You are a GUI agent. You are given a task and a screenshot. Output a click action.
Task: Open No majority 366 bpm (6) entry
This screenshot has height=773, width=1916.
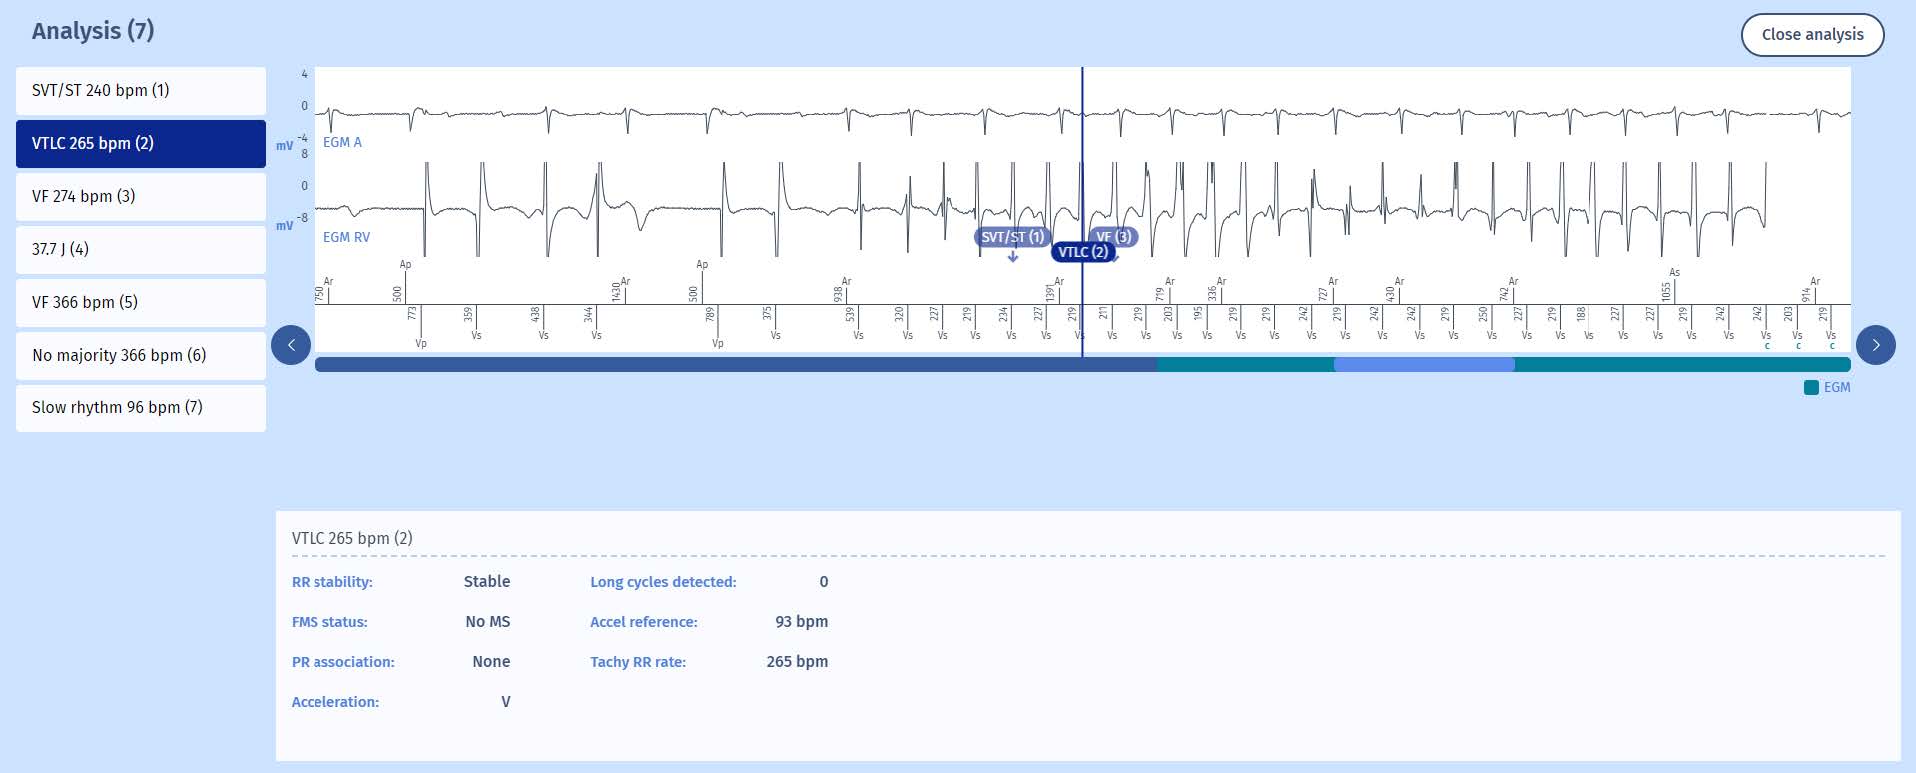tap(141, 356)
